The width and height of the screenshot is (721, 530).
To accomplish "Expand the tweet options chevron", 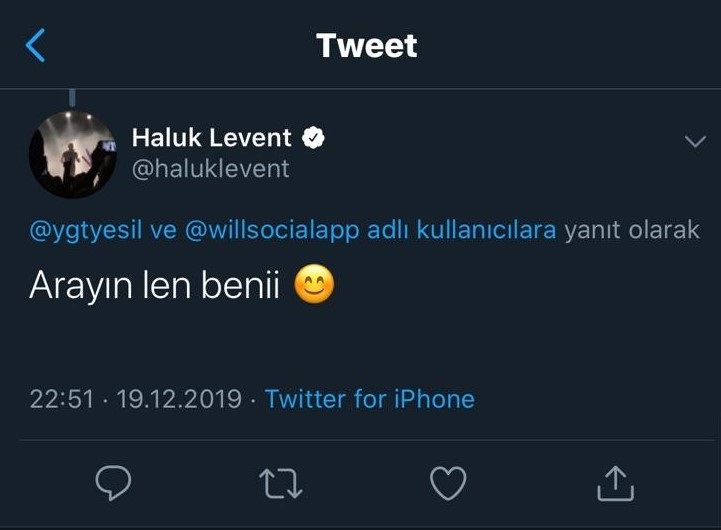I will point(695,142).
